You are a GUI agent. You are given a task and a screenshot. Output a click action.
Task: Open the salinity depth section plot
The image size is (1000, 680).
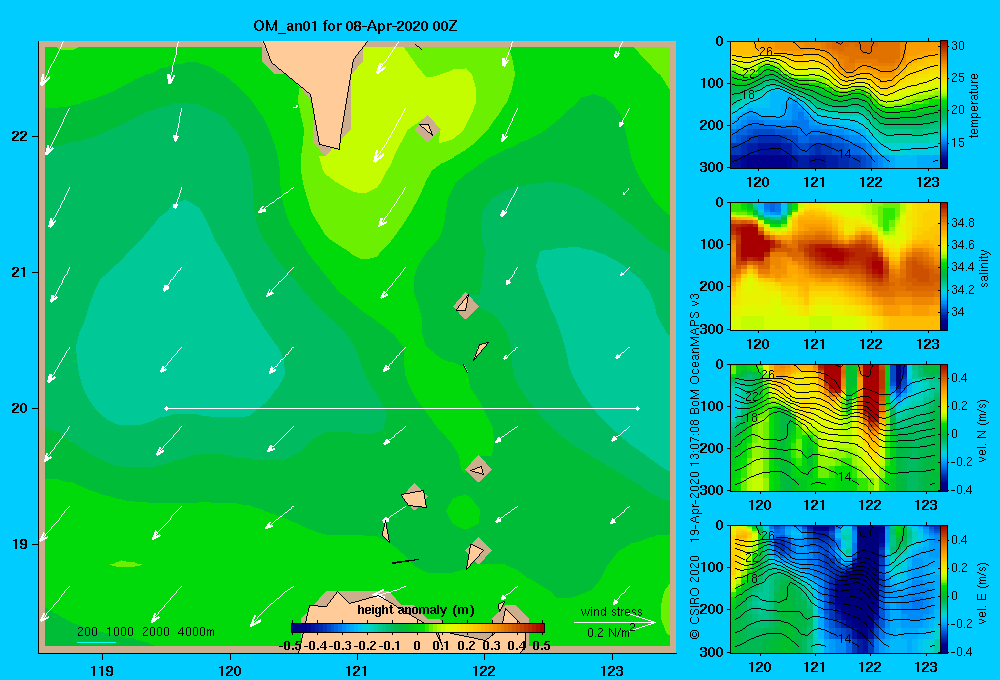(x=835, y=266)
